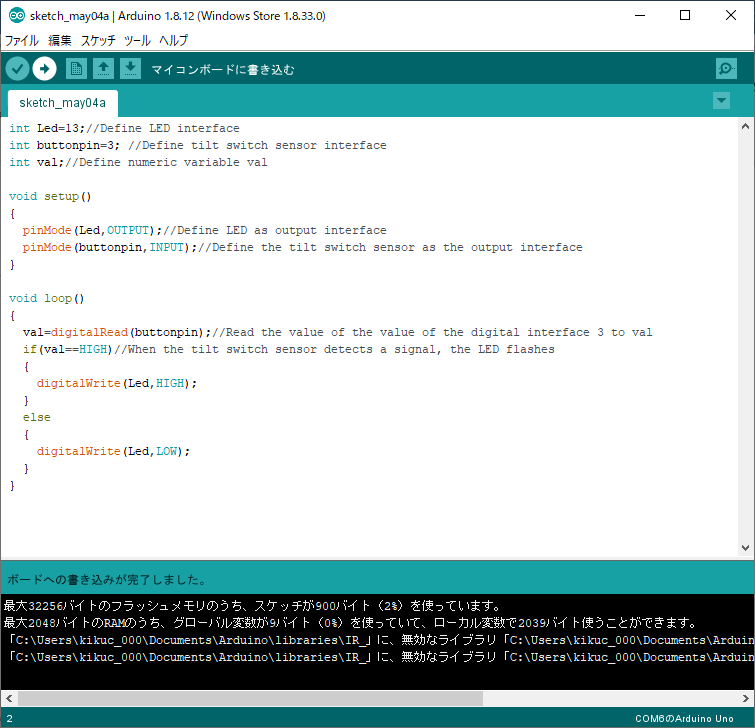
Task: Expand the tab options dropdown arrow
Action: click(x=721, y=101)
